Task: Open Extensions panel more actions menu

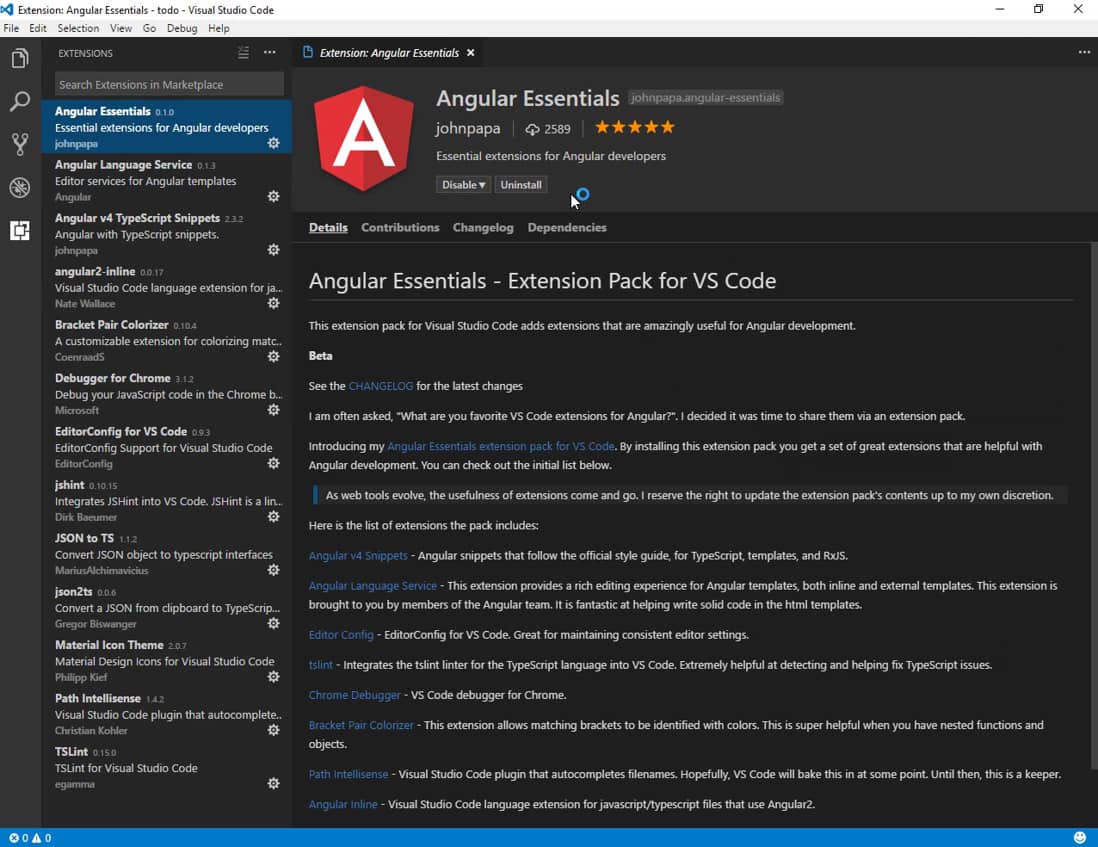Action: click(x=269, y=53)
